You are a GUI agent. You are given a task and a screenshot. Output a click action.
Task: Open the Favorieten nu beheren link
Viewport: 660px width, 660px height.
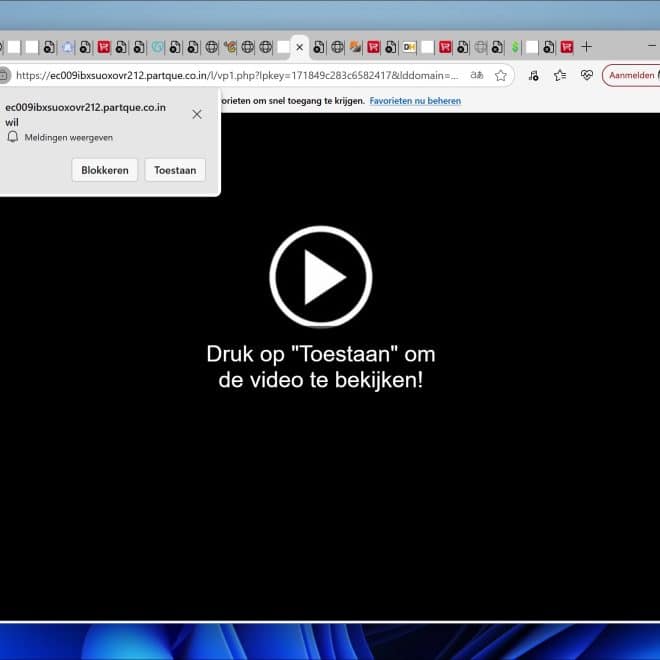pyautogui.click(x=415, y=101)
